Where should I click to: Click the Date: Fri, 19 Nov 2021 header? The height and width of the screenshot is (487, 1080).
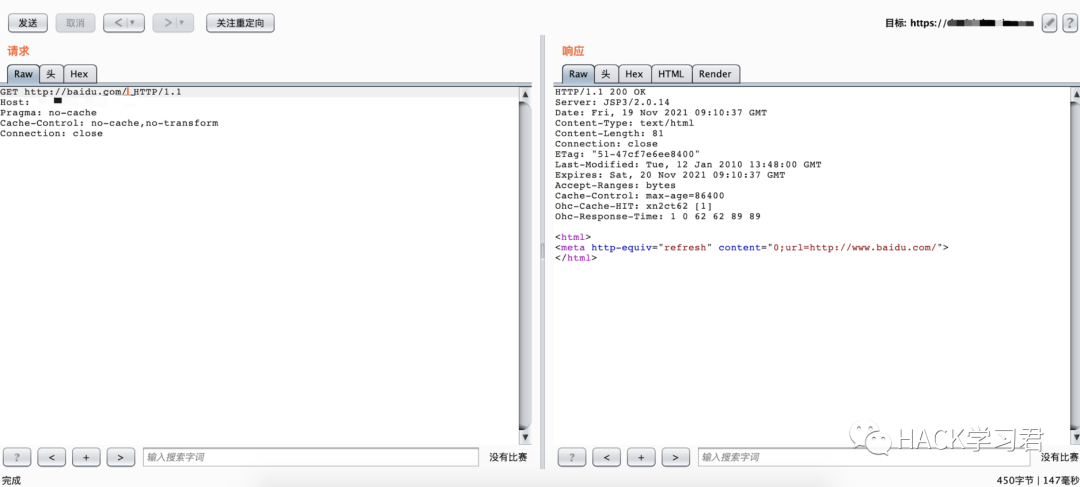click(x=661, y=112)
